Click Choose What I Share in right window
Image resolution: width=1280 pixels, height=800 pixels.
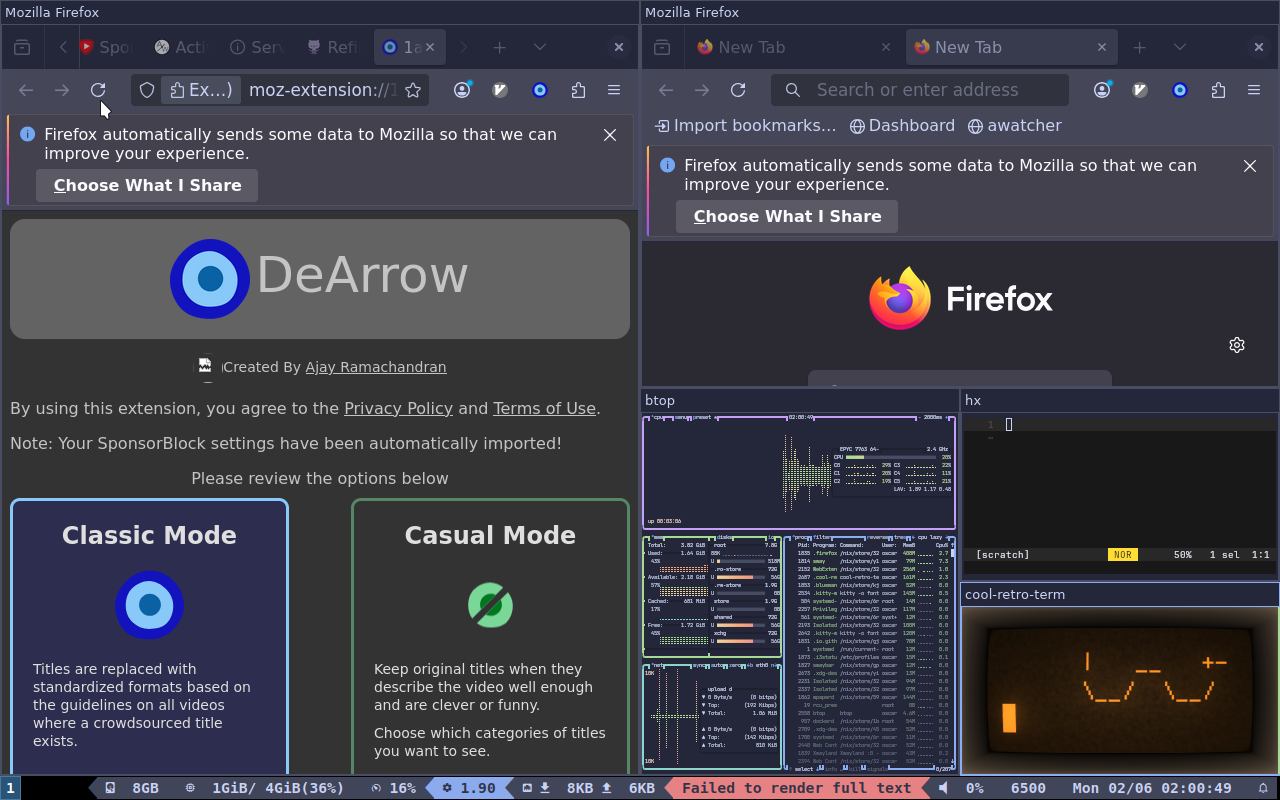[x=787, y=216]
